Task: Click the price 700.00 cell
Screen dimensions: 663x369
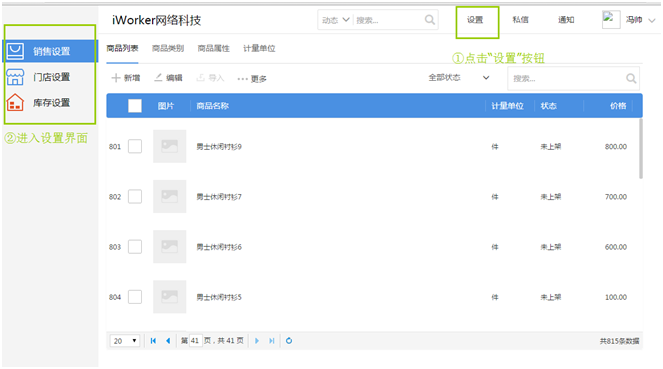Action: tap(616, 197)
